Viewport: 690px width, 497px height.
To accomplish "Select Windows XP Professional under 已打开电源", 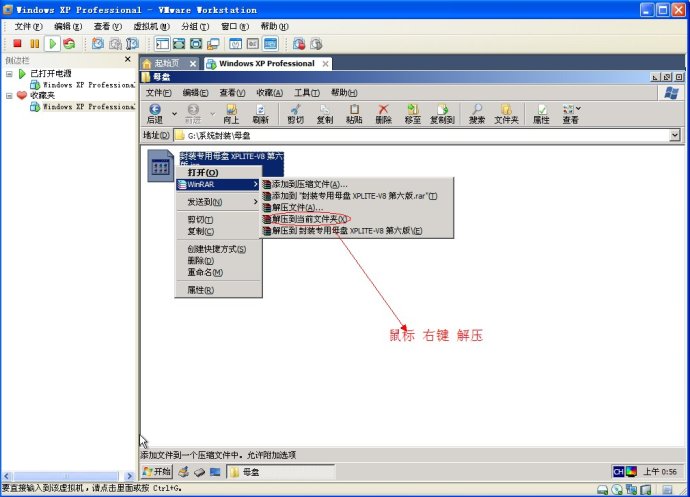I will 83,85.
